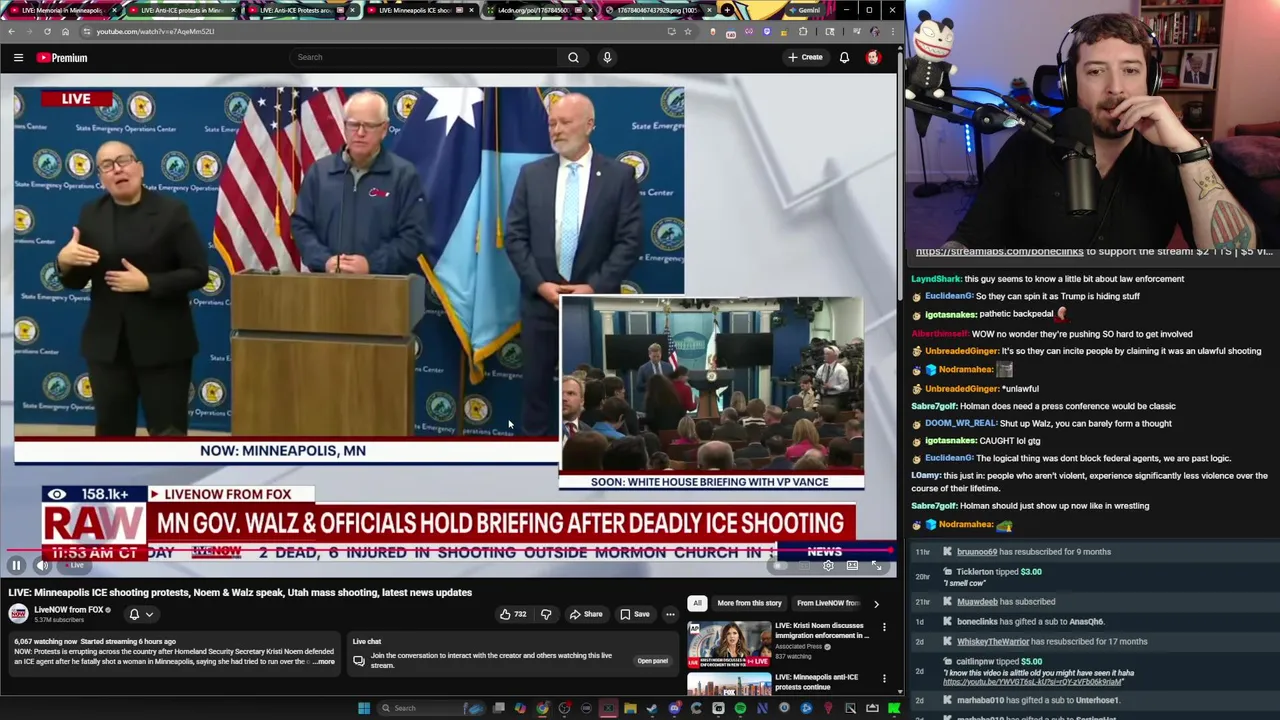Open the LiveNOW from FOX channel avatar
Image resolution: width=1280 pixels, height=720 pixels.
coord(18,614)
